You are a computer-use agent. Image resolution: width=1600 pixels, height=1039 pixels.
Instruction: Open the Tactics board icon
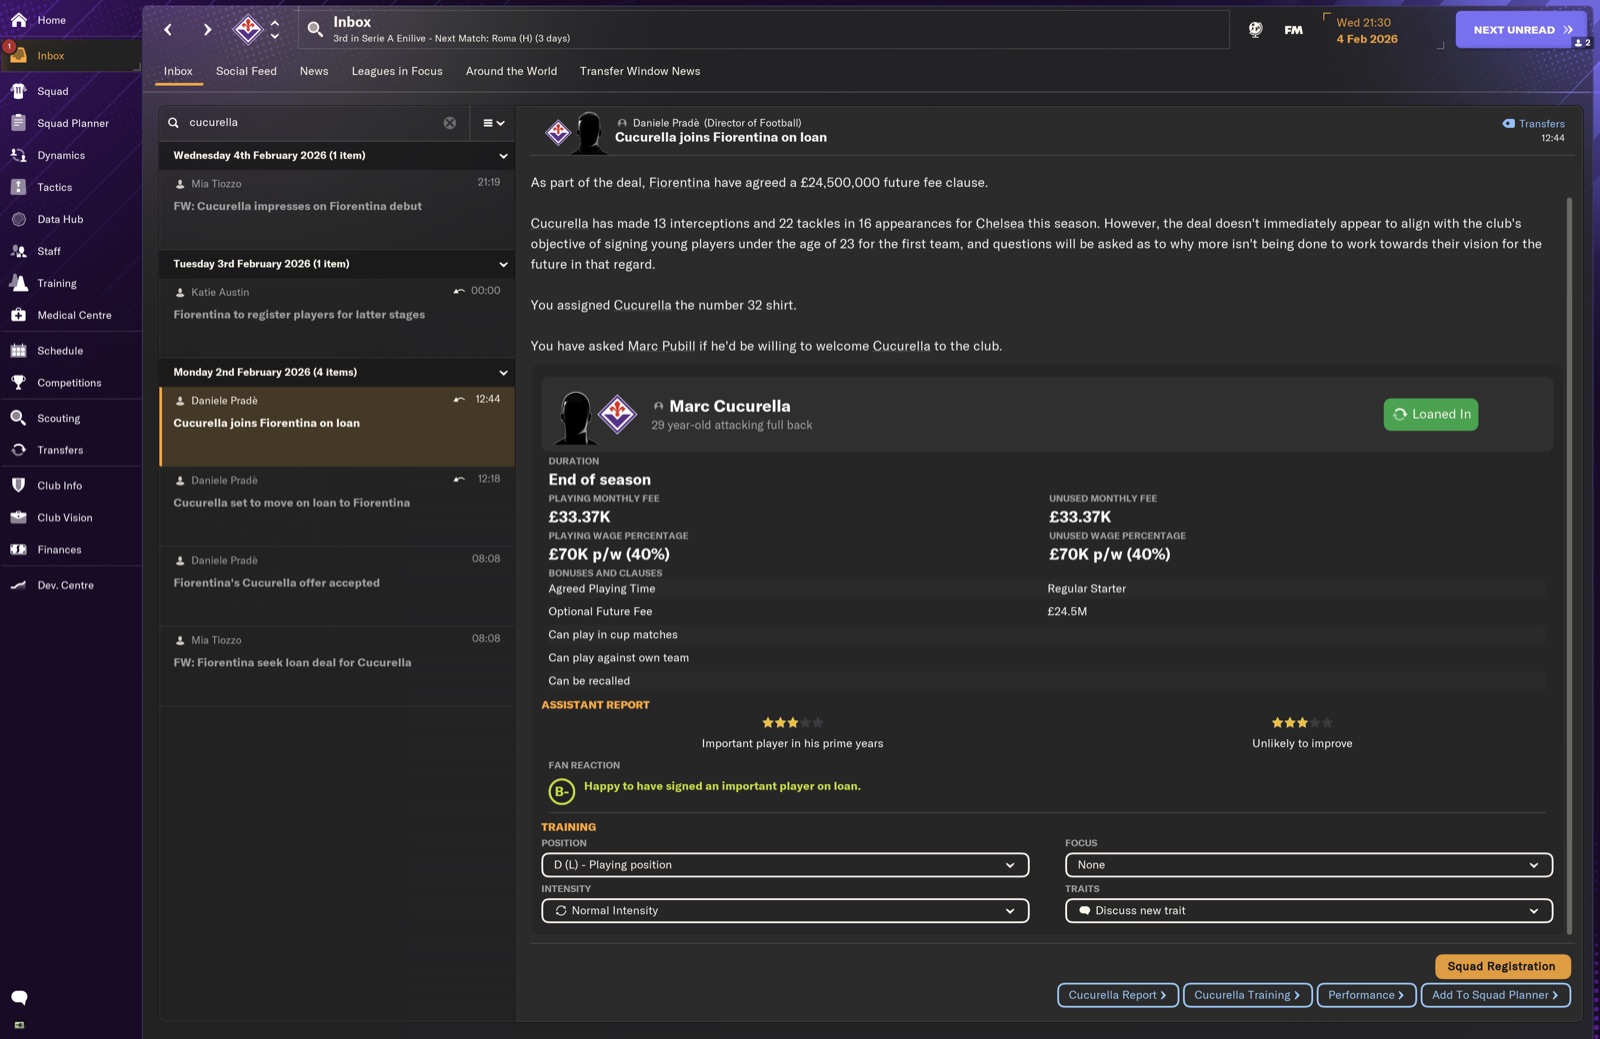click(x=18, y=187)
